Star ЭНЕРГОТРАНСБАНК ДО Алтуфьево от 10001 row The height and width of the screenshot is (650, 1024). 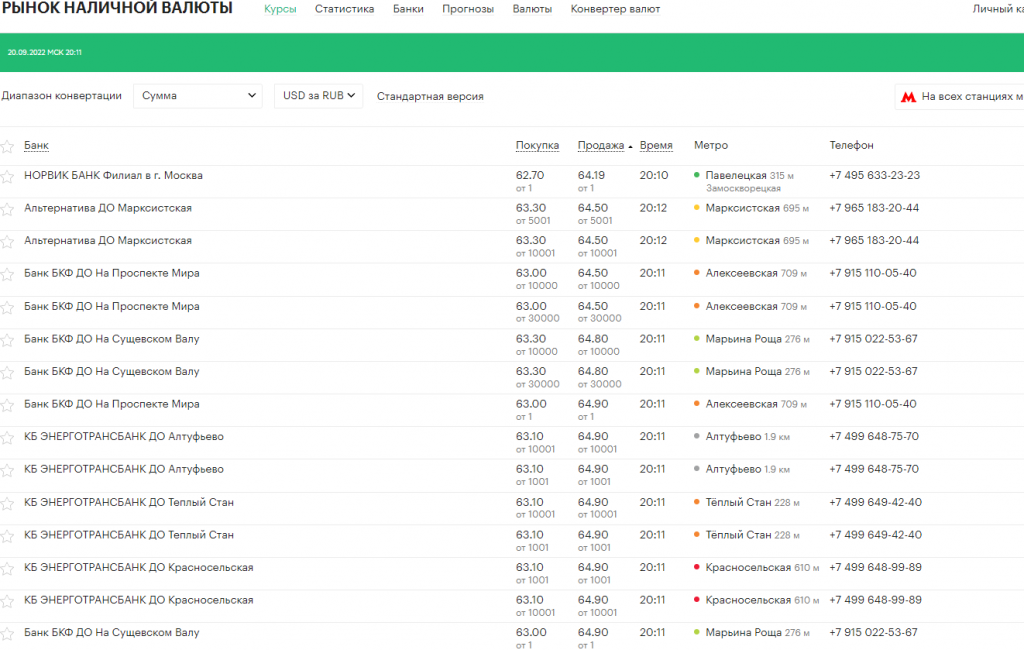[x=7, y=438]
